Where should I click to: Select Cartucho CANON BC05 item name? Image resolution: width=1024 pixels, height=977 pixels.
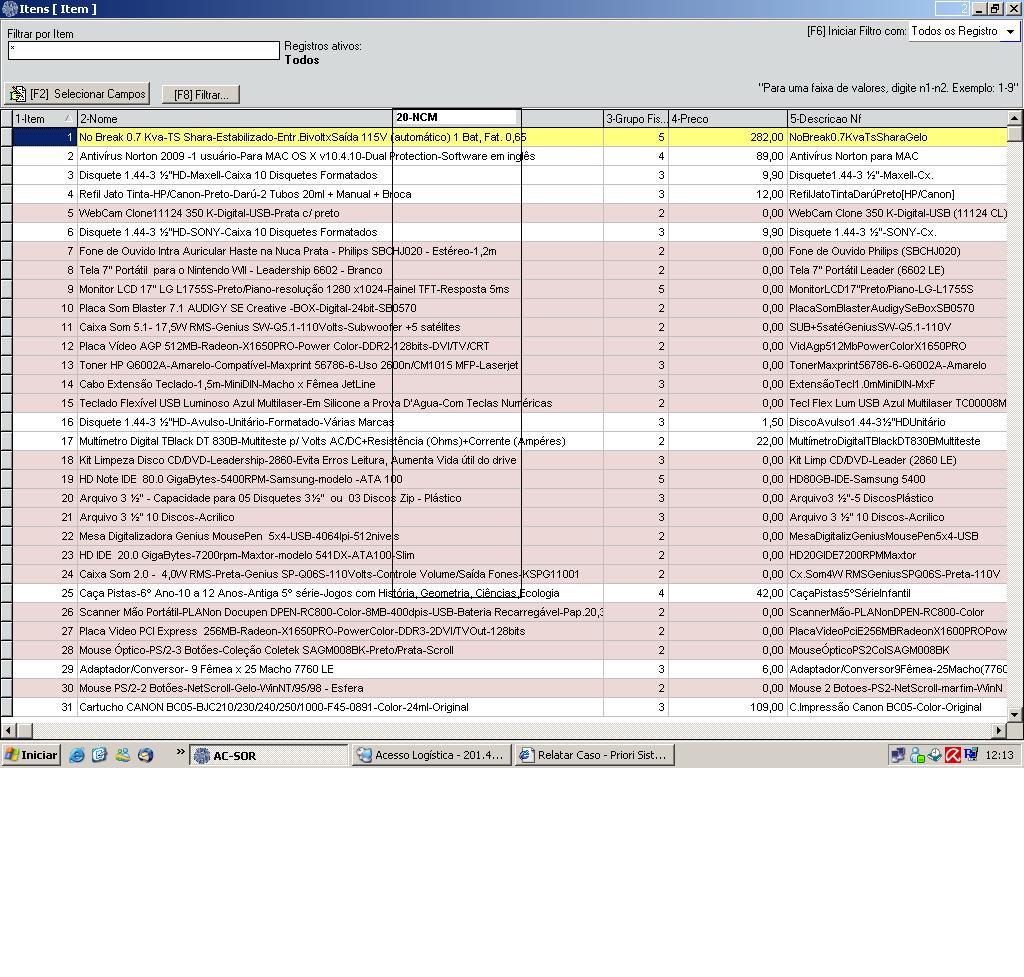coord(274,707)
